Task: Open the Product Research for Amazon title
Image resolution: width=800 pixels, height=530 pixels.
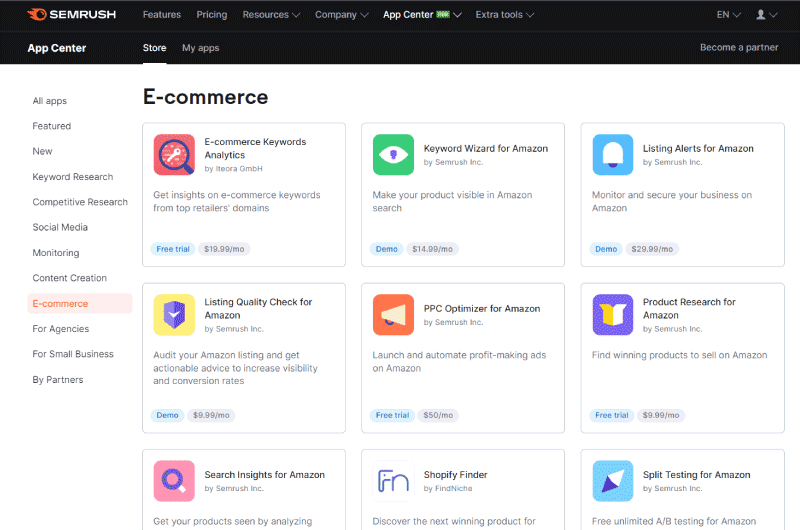Action: [689, 309]
